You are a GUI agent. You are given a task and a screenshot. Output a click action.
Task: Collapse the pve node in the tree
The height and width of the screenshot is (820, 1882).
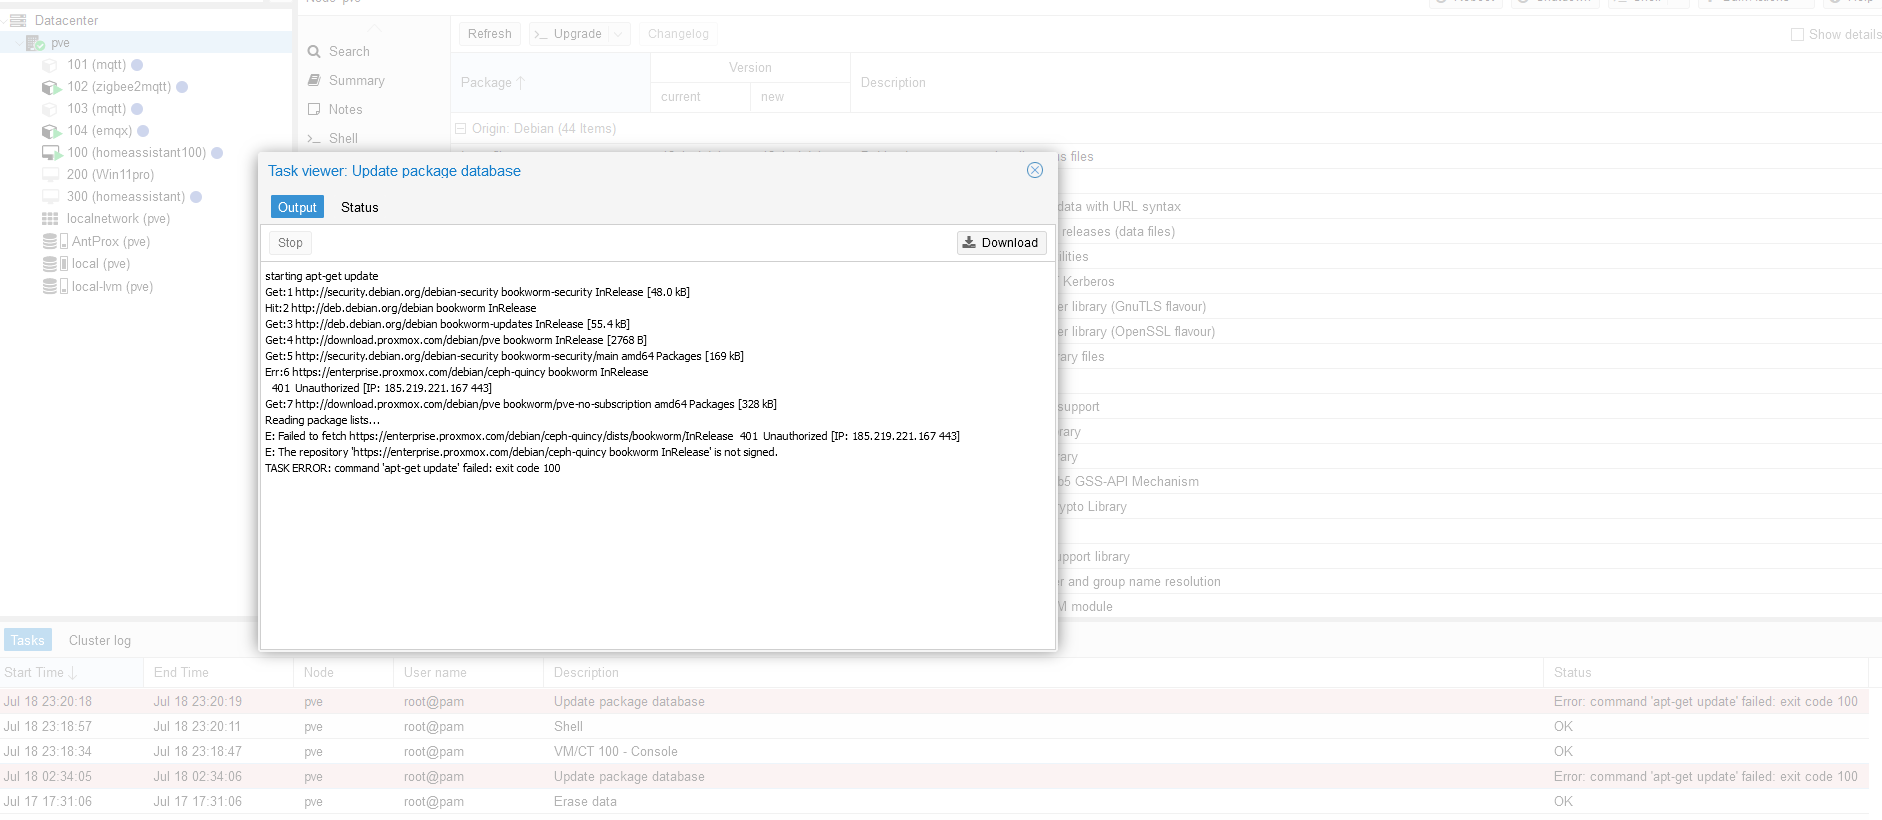(19, 43)
